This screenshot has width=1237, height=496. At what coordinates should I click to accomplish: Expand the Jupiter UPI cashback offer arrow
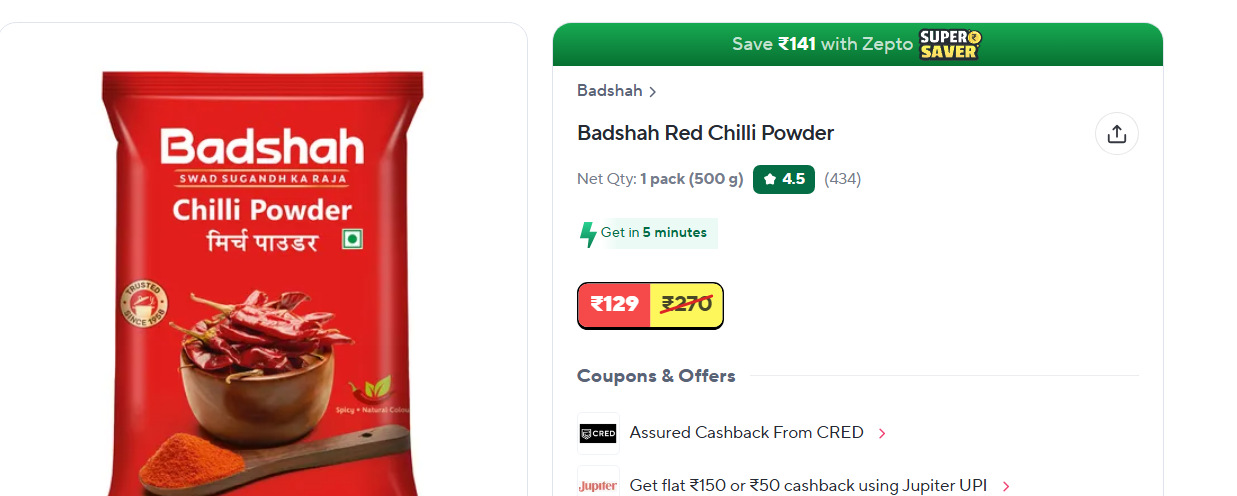point(1006,486)
